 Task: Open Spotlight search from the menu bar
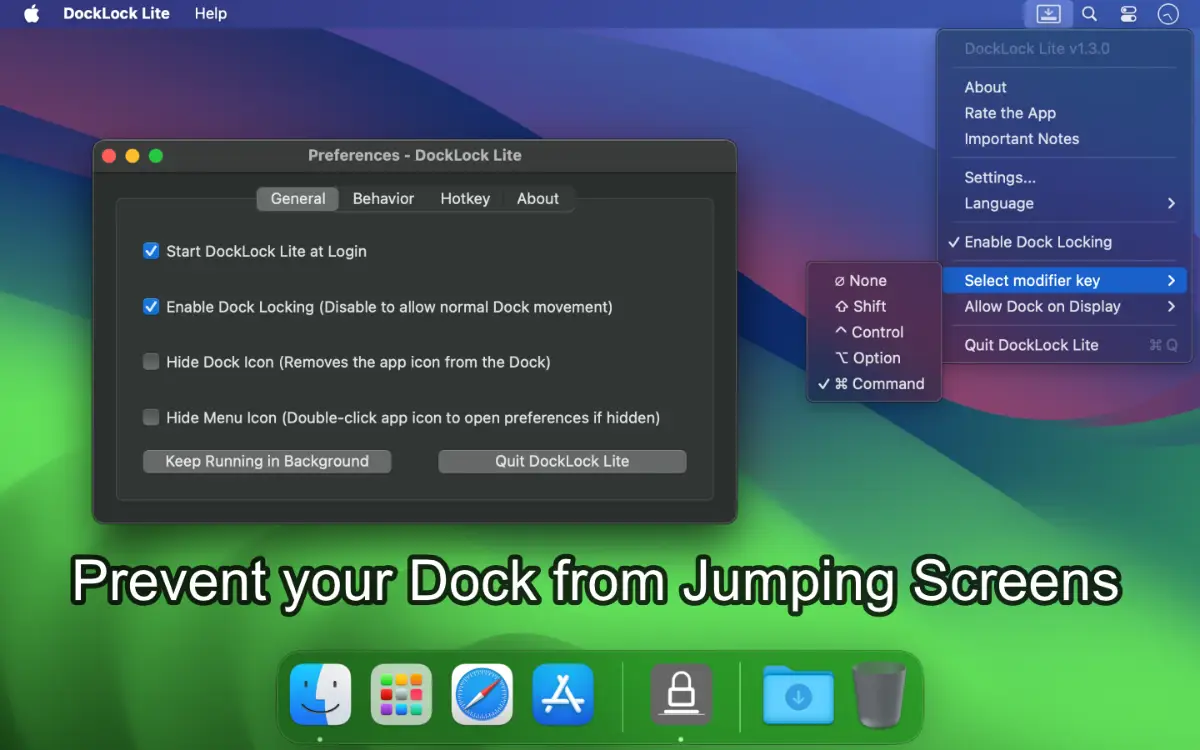(1089, 13)
